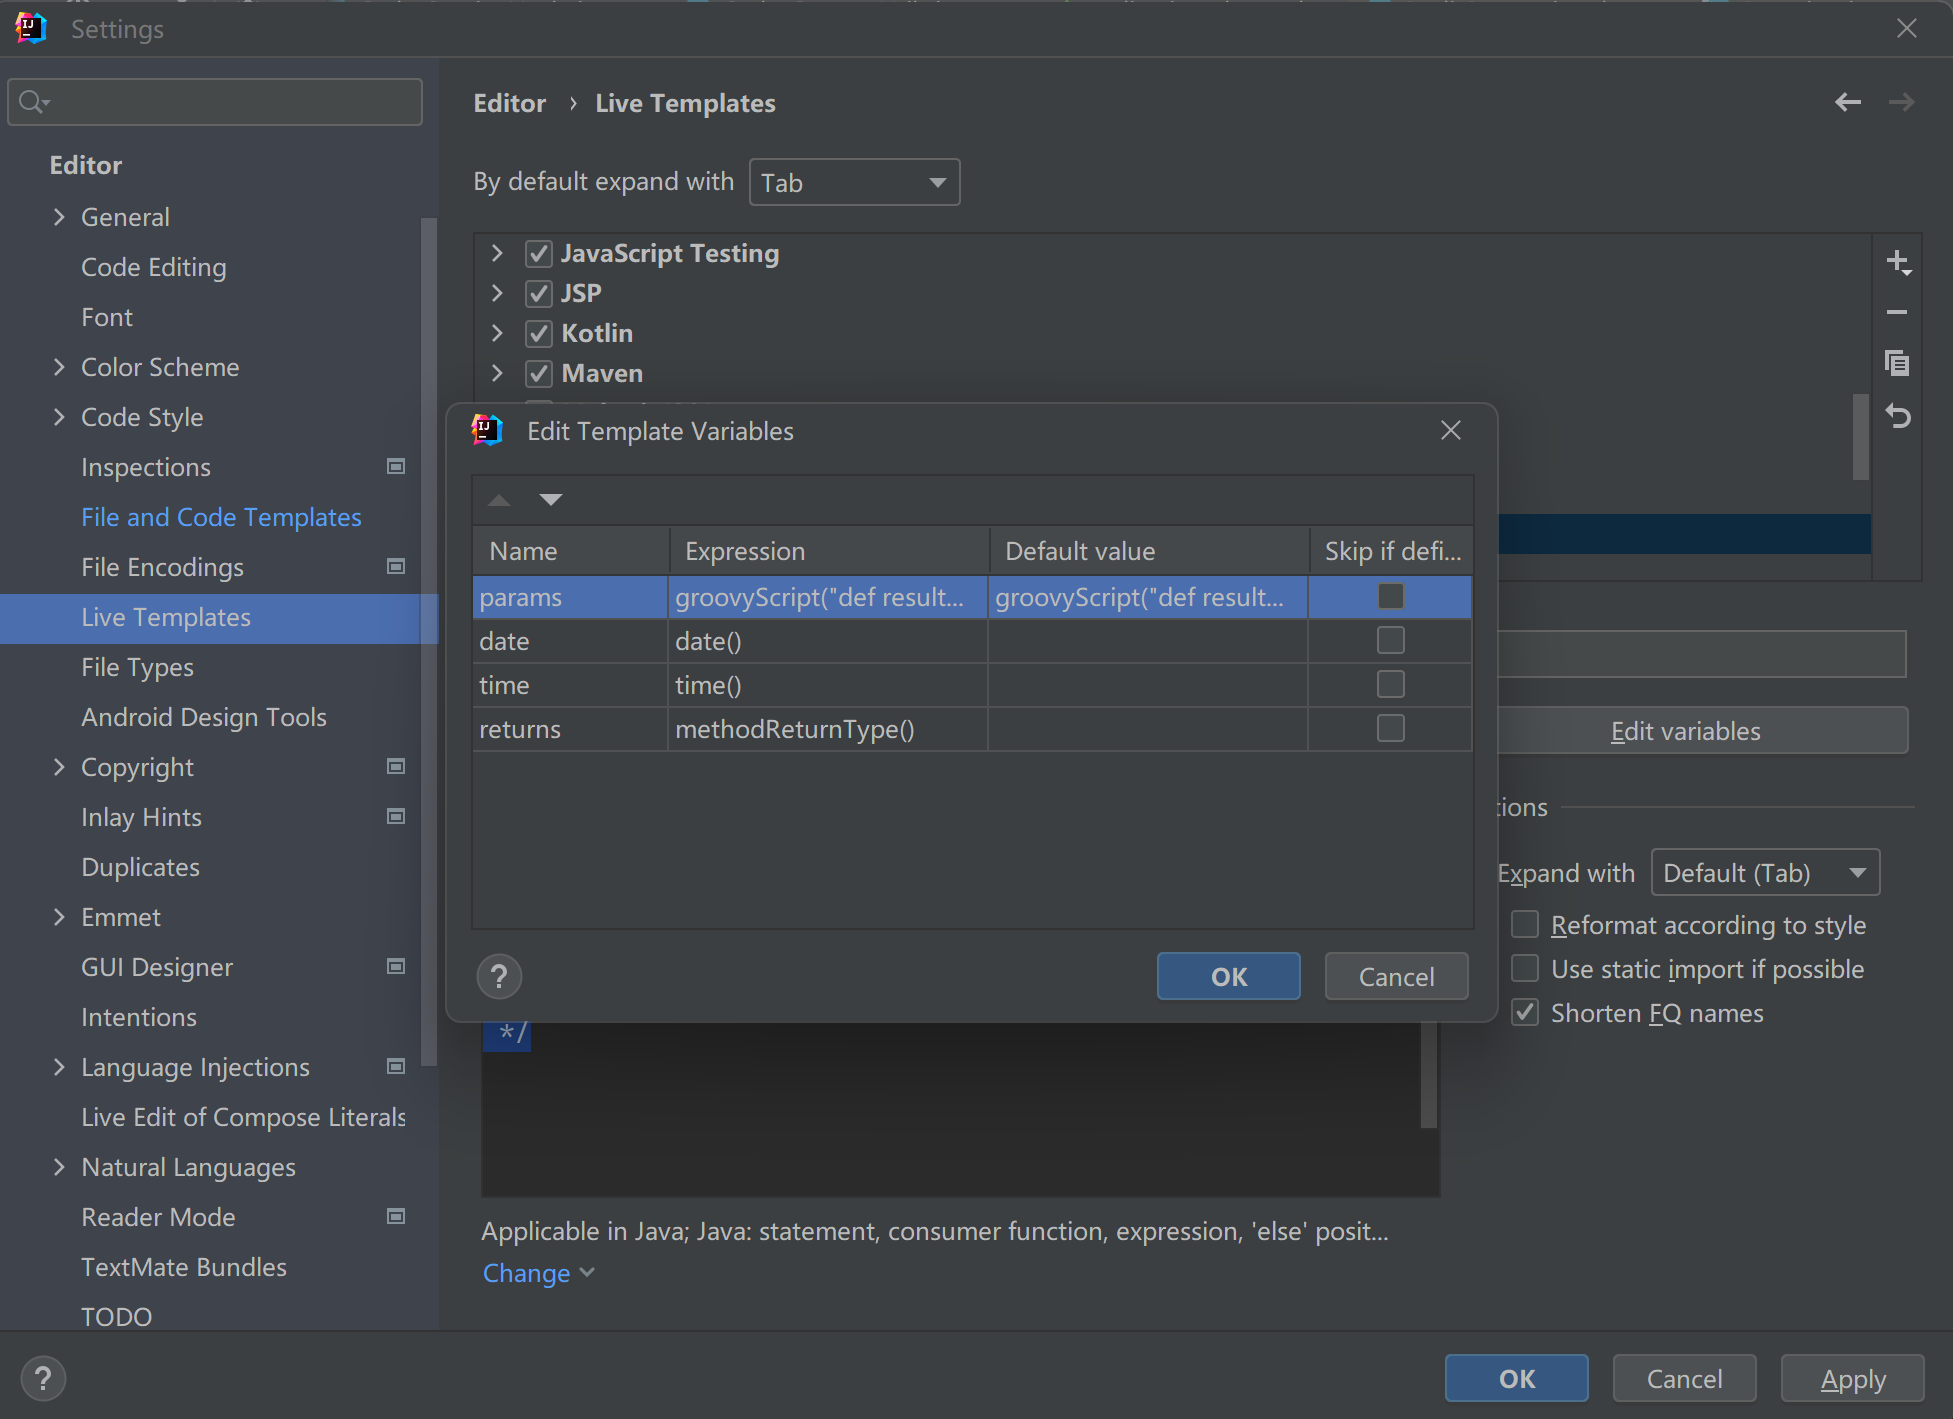This screenshot has height=1419, width=1953.
Task: Expand Copyright settings node
Action: [x=59, y=767]
